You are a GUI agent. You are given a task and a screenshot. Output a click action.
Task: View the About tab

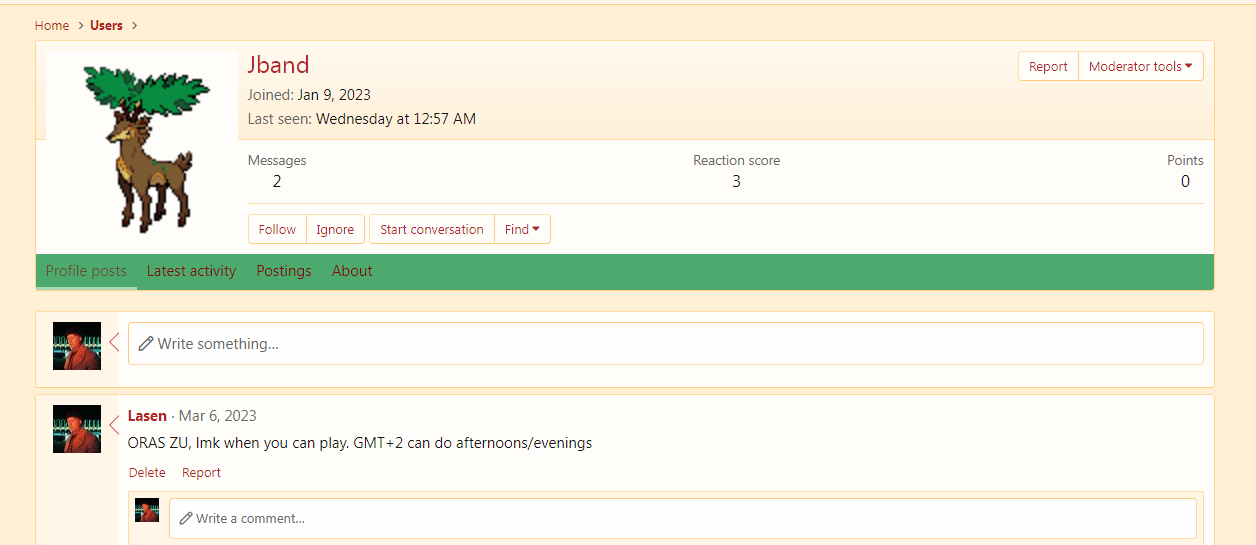352,271
